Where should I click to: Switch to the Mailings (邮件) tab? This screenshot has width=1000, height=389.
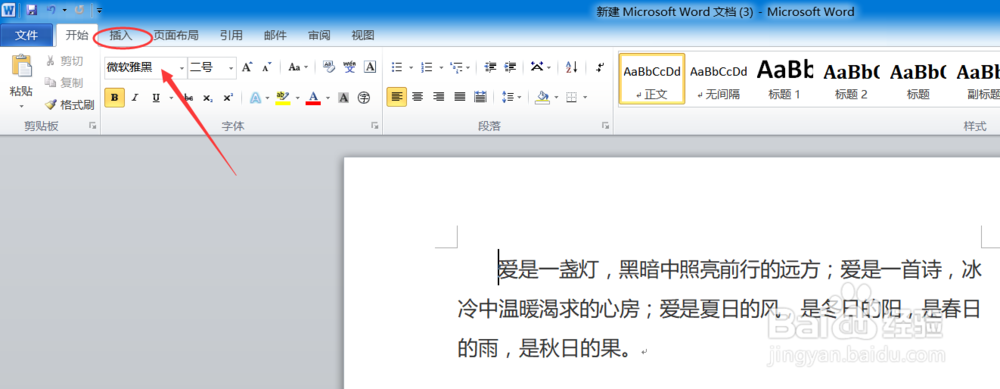(275, 35)
